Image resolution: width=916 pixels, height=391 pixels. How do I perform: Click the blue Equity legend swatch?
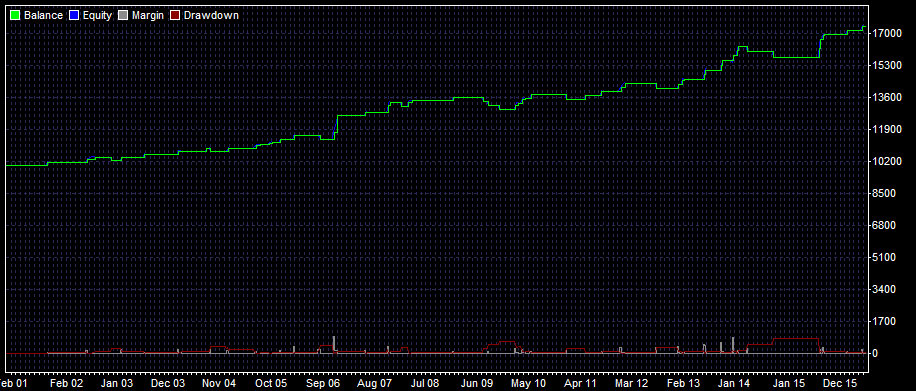pos(74,16)
